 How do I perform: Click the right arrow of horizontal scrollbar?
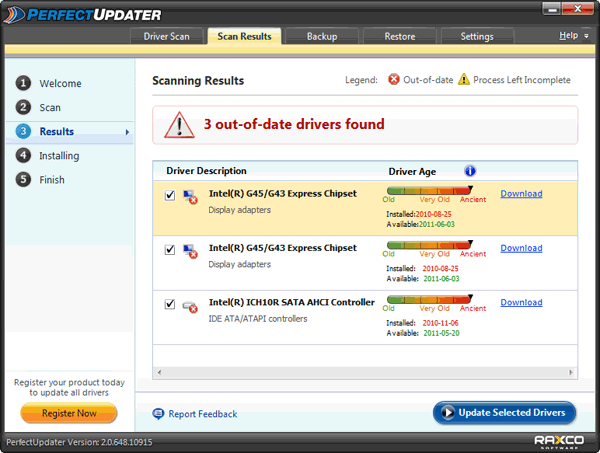pos(571,372)
